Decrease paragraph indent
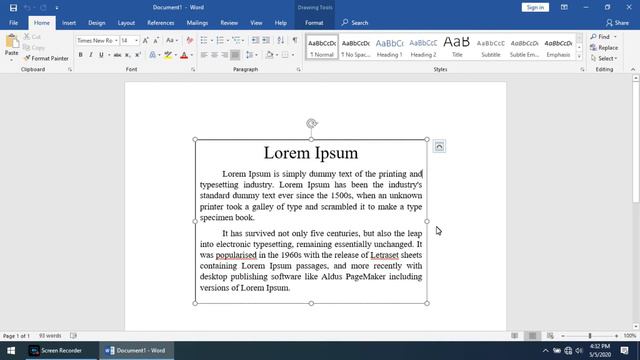640x360 pixels. [255, 40]
